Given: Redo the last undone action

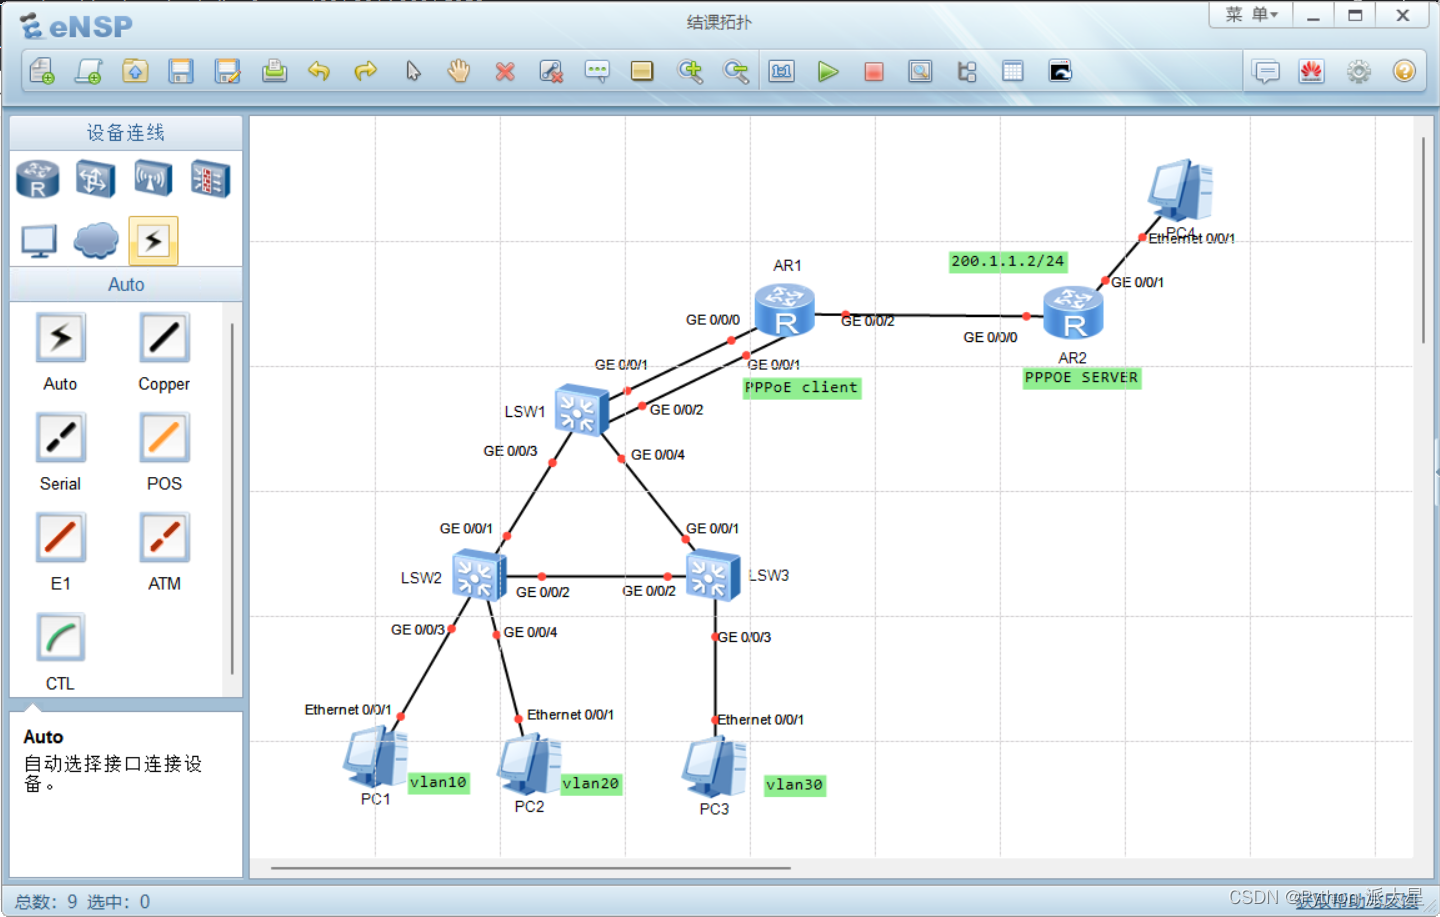Looking at the screenshot, I should [x=366, y=71].
